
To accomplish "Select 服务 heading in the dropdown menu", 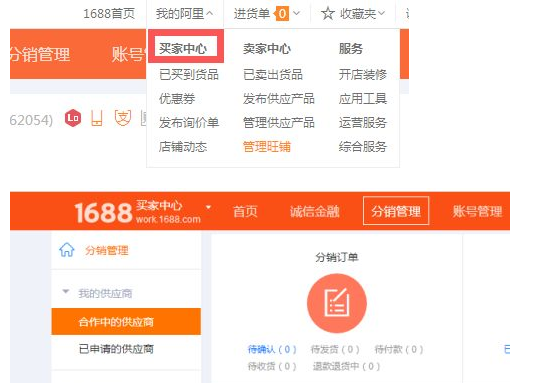I will click(x=351, y=48).
